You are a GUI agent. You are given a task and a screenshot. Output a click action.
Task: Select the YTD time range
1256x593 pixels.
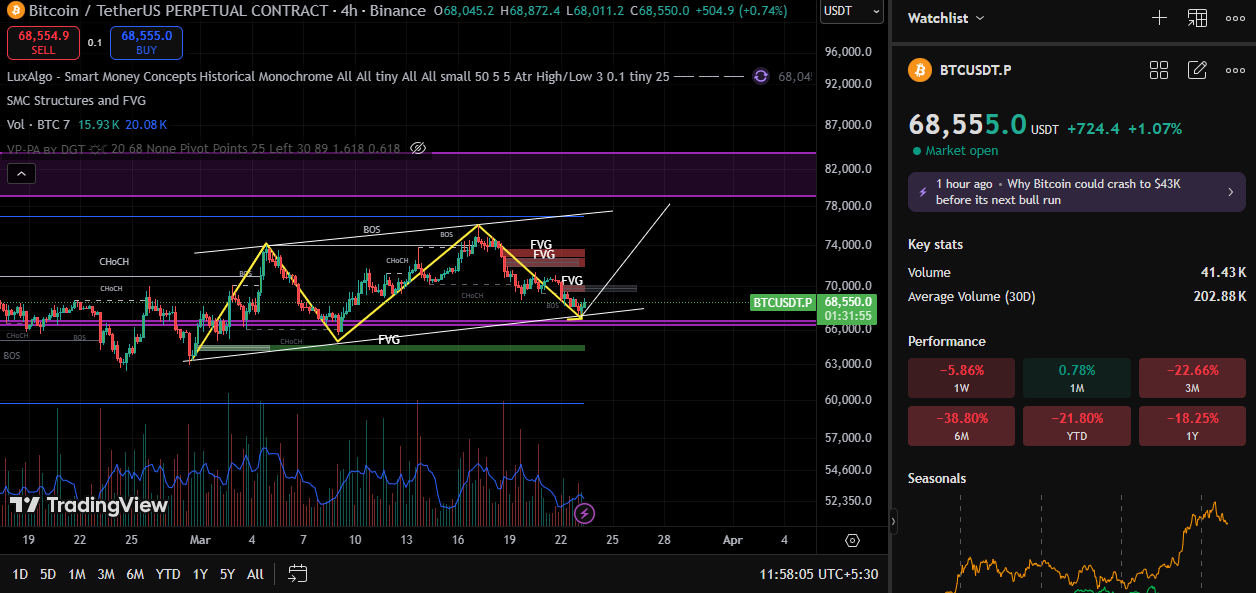168,574
